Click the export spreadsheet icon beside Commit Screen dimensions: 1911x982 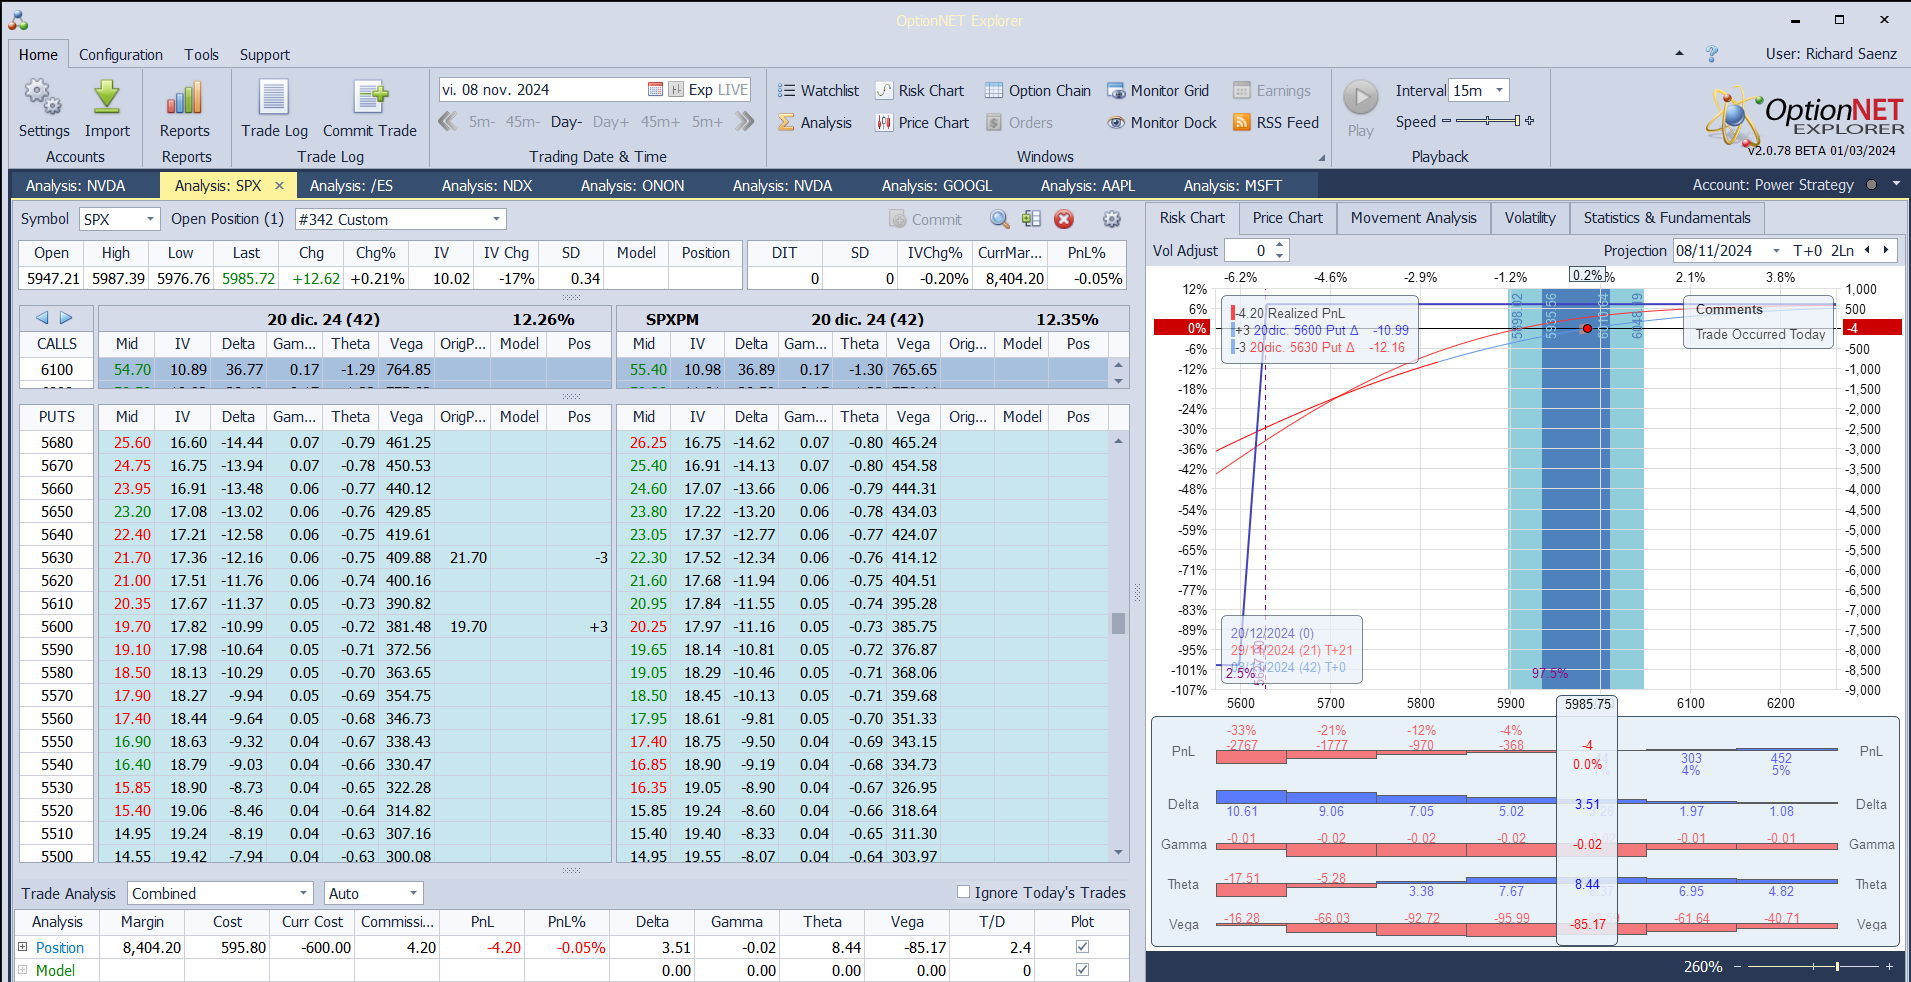(x=1031, y=219)
